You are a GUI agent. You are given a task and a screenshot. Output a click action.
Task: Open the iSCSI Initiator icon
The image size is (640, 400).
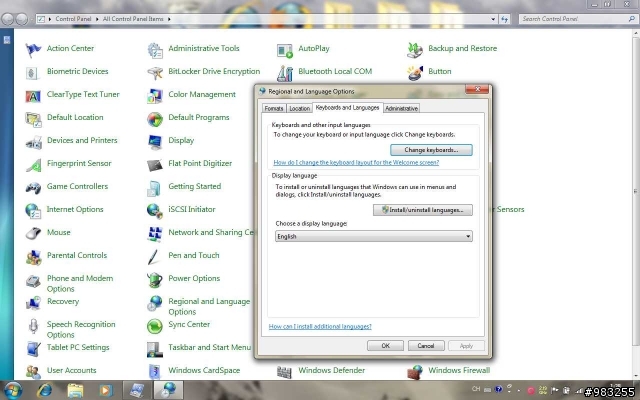155,211
